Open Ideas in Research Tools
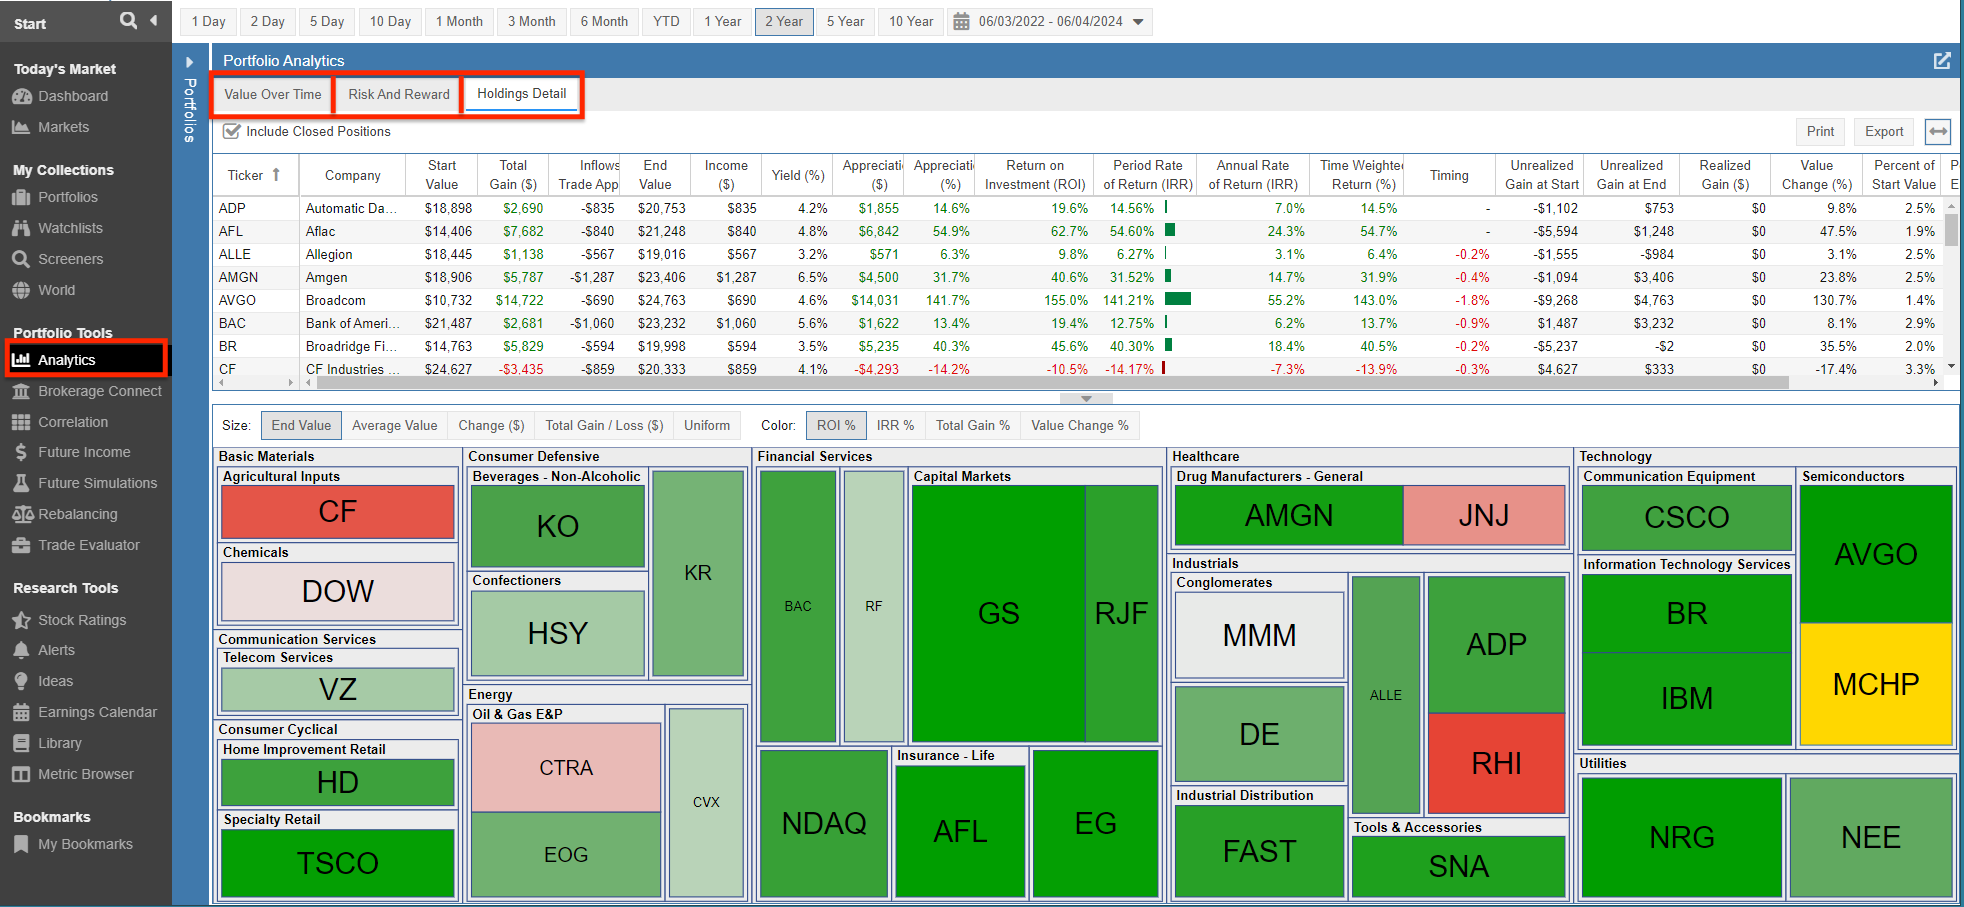1964x907 pixels. (55, 681)
